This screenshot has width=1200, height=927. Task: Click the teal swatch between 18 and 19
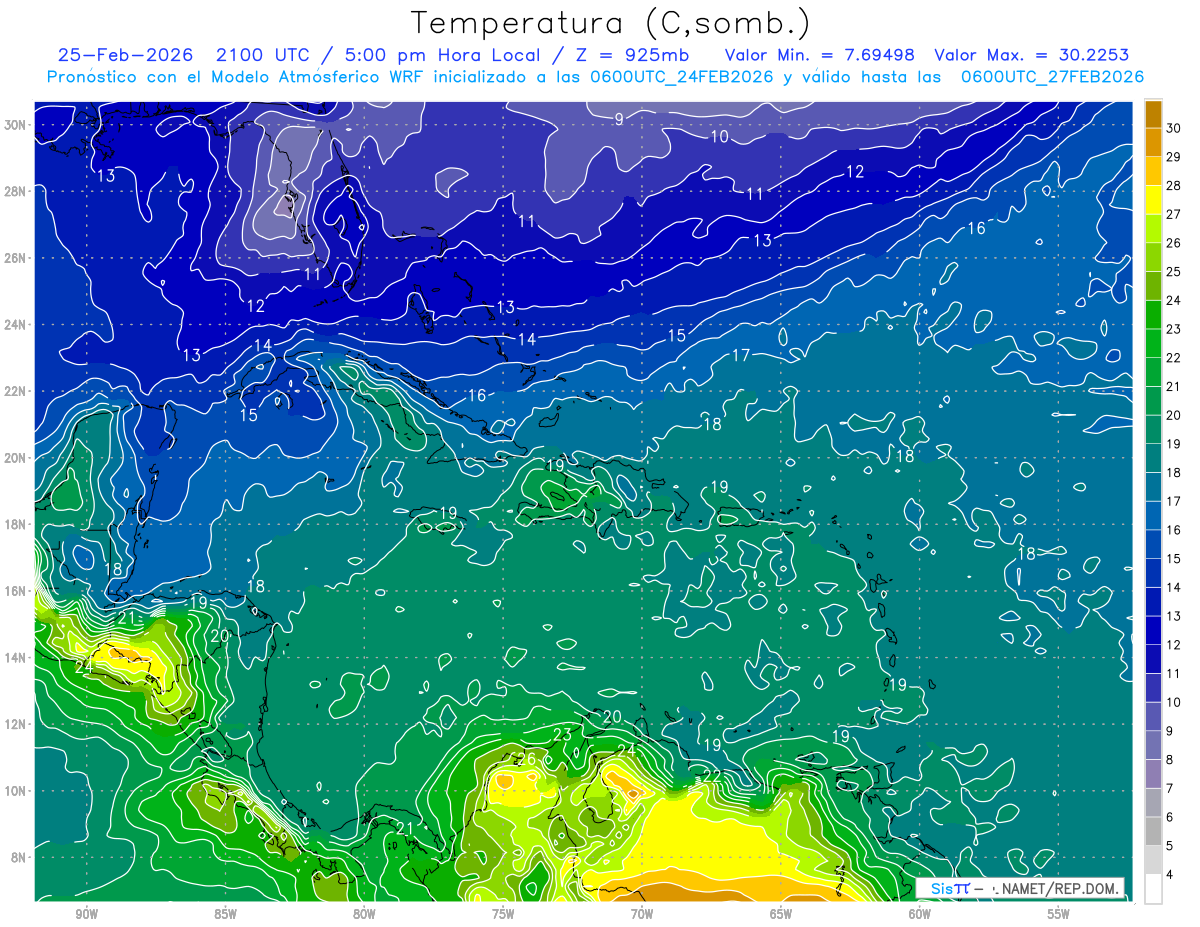click(1153, 459)
